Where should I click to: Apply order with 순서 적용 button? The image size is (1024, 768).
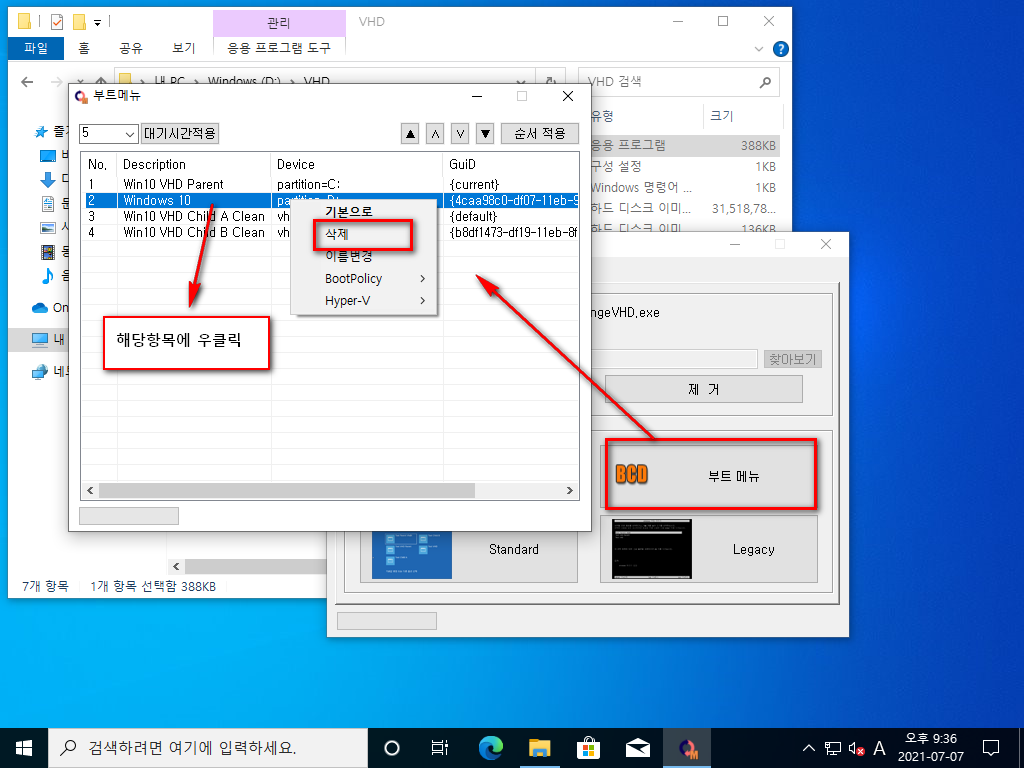pyautogui.click(x=540, y=133)
